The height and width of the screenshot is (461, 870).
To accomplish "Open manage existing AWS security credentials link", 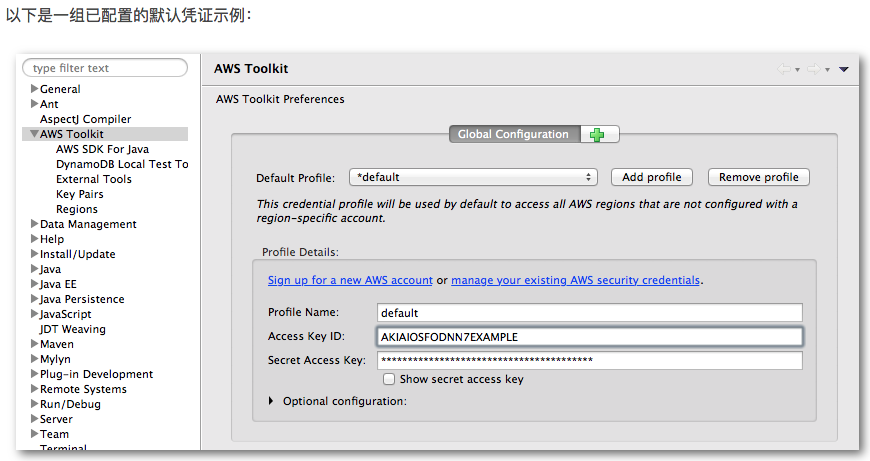I will pos(575,280).
